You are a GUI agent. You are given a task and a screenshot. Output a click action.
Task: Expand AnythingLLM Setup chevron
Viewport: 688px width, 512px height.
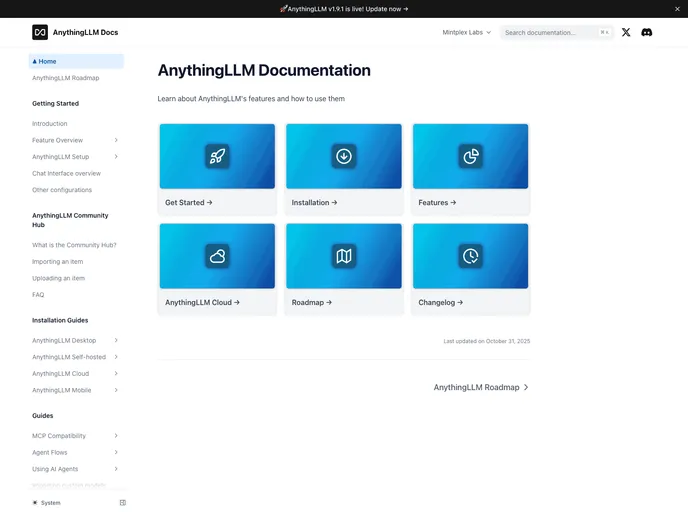116,157
